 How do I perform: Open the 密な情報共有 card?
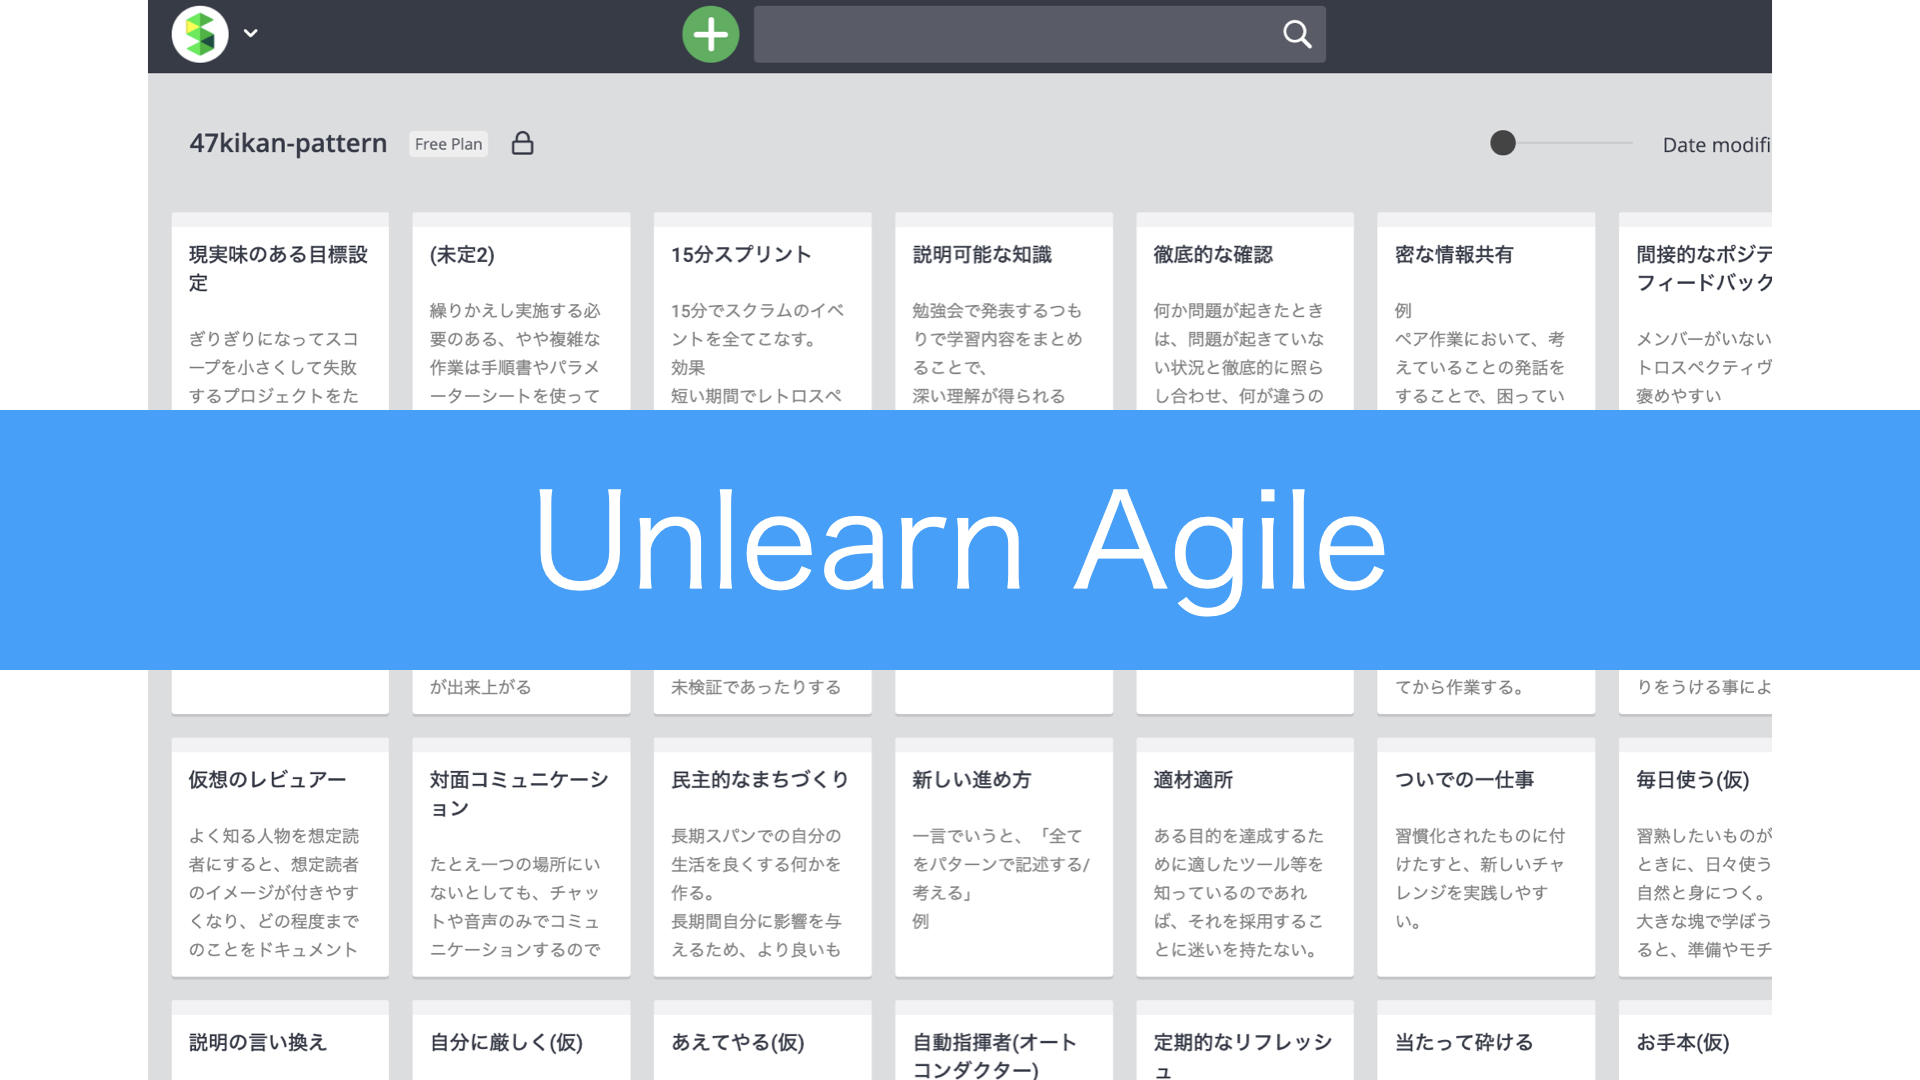pyautogui.click(x=1486, y=311)
